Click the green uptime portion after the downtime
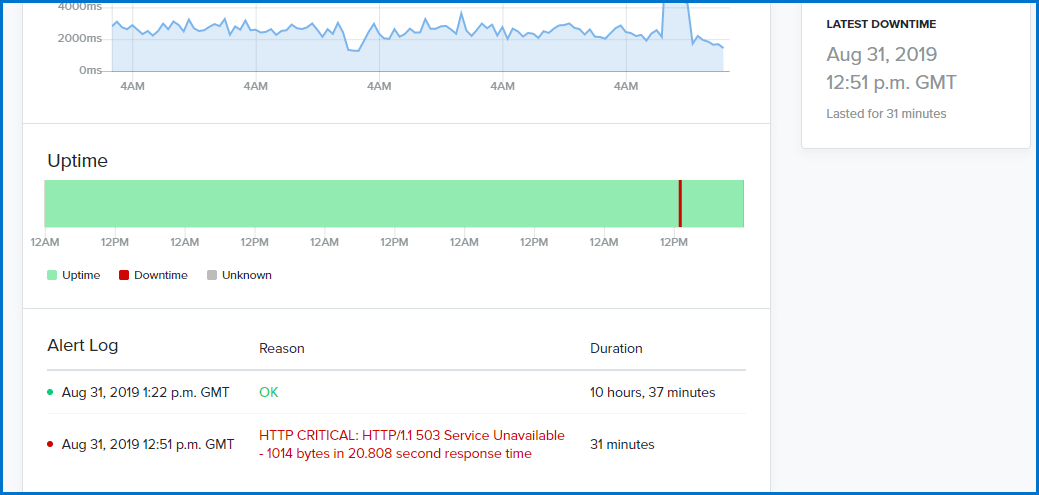This screenshot has height=495, width=1039. tap(712, 203)
